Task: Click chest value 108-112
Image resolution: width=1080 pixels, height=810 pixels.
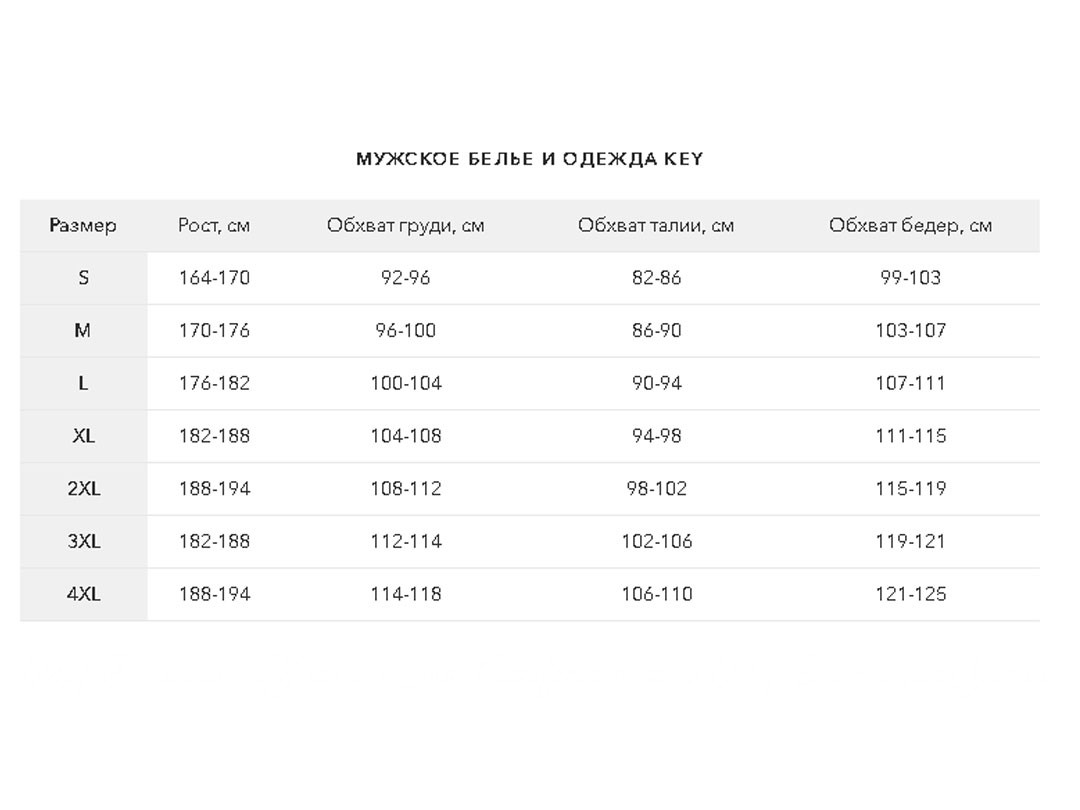Action: pyautogui.click(x=406, y=488)
